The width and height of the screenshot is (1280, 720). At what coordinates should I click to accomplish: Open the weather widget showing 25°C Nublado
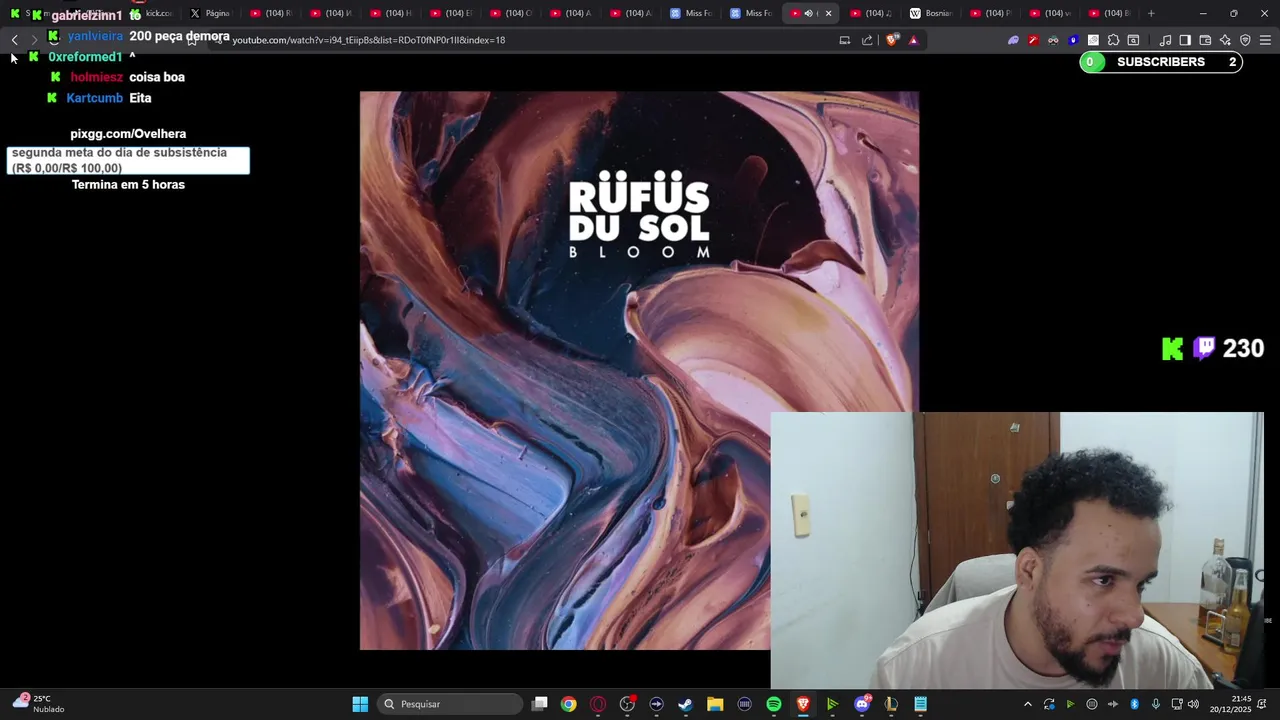[x=38, y=704]
